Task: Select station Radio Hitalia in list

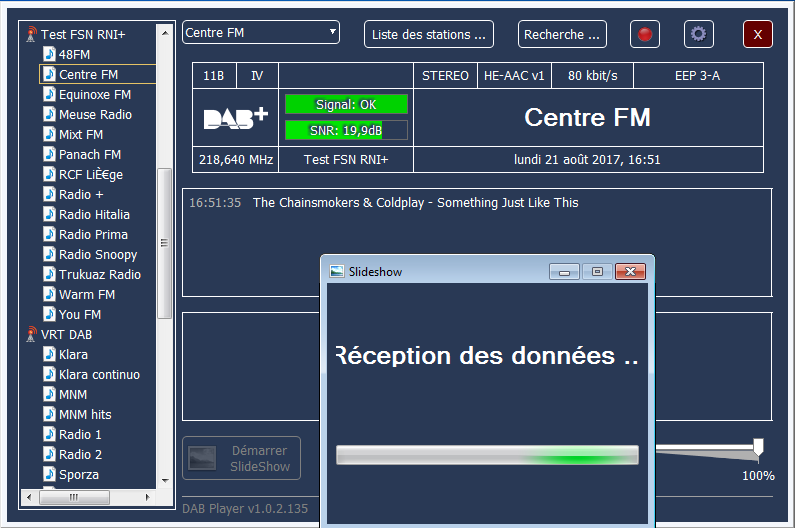Action: [94, 215]
